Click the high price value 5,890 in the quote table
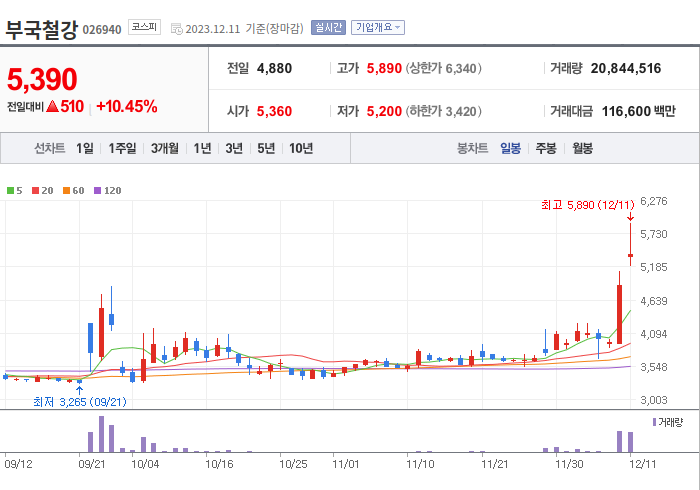The image size is (700, 490). pyautogui.click(x=384, y=68)
